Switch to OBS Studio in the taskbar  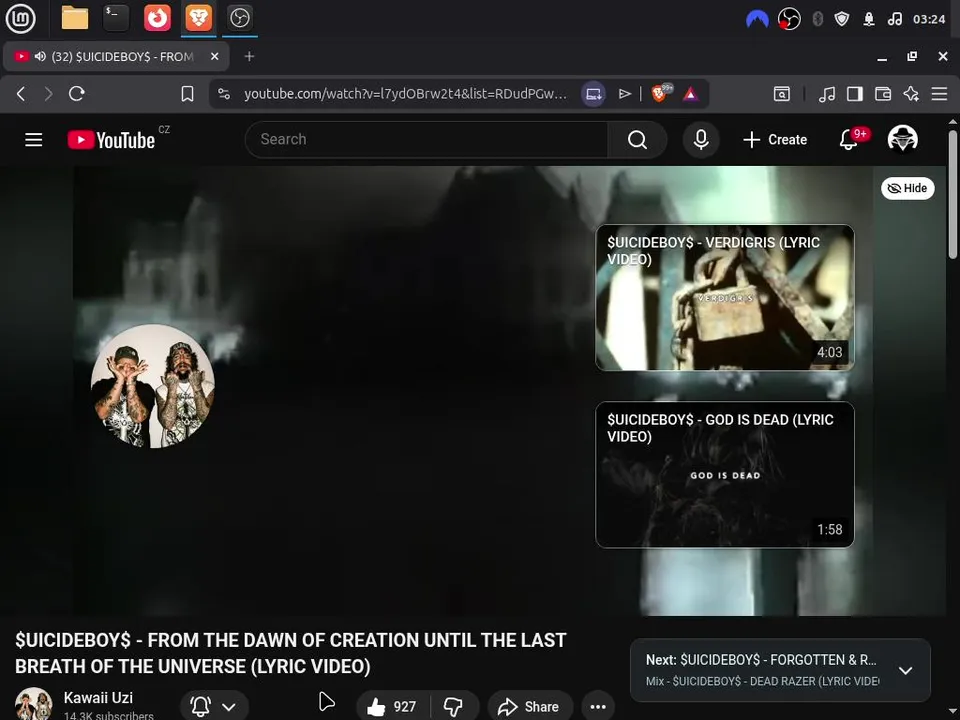[239, 18]
